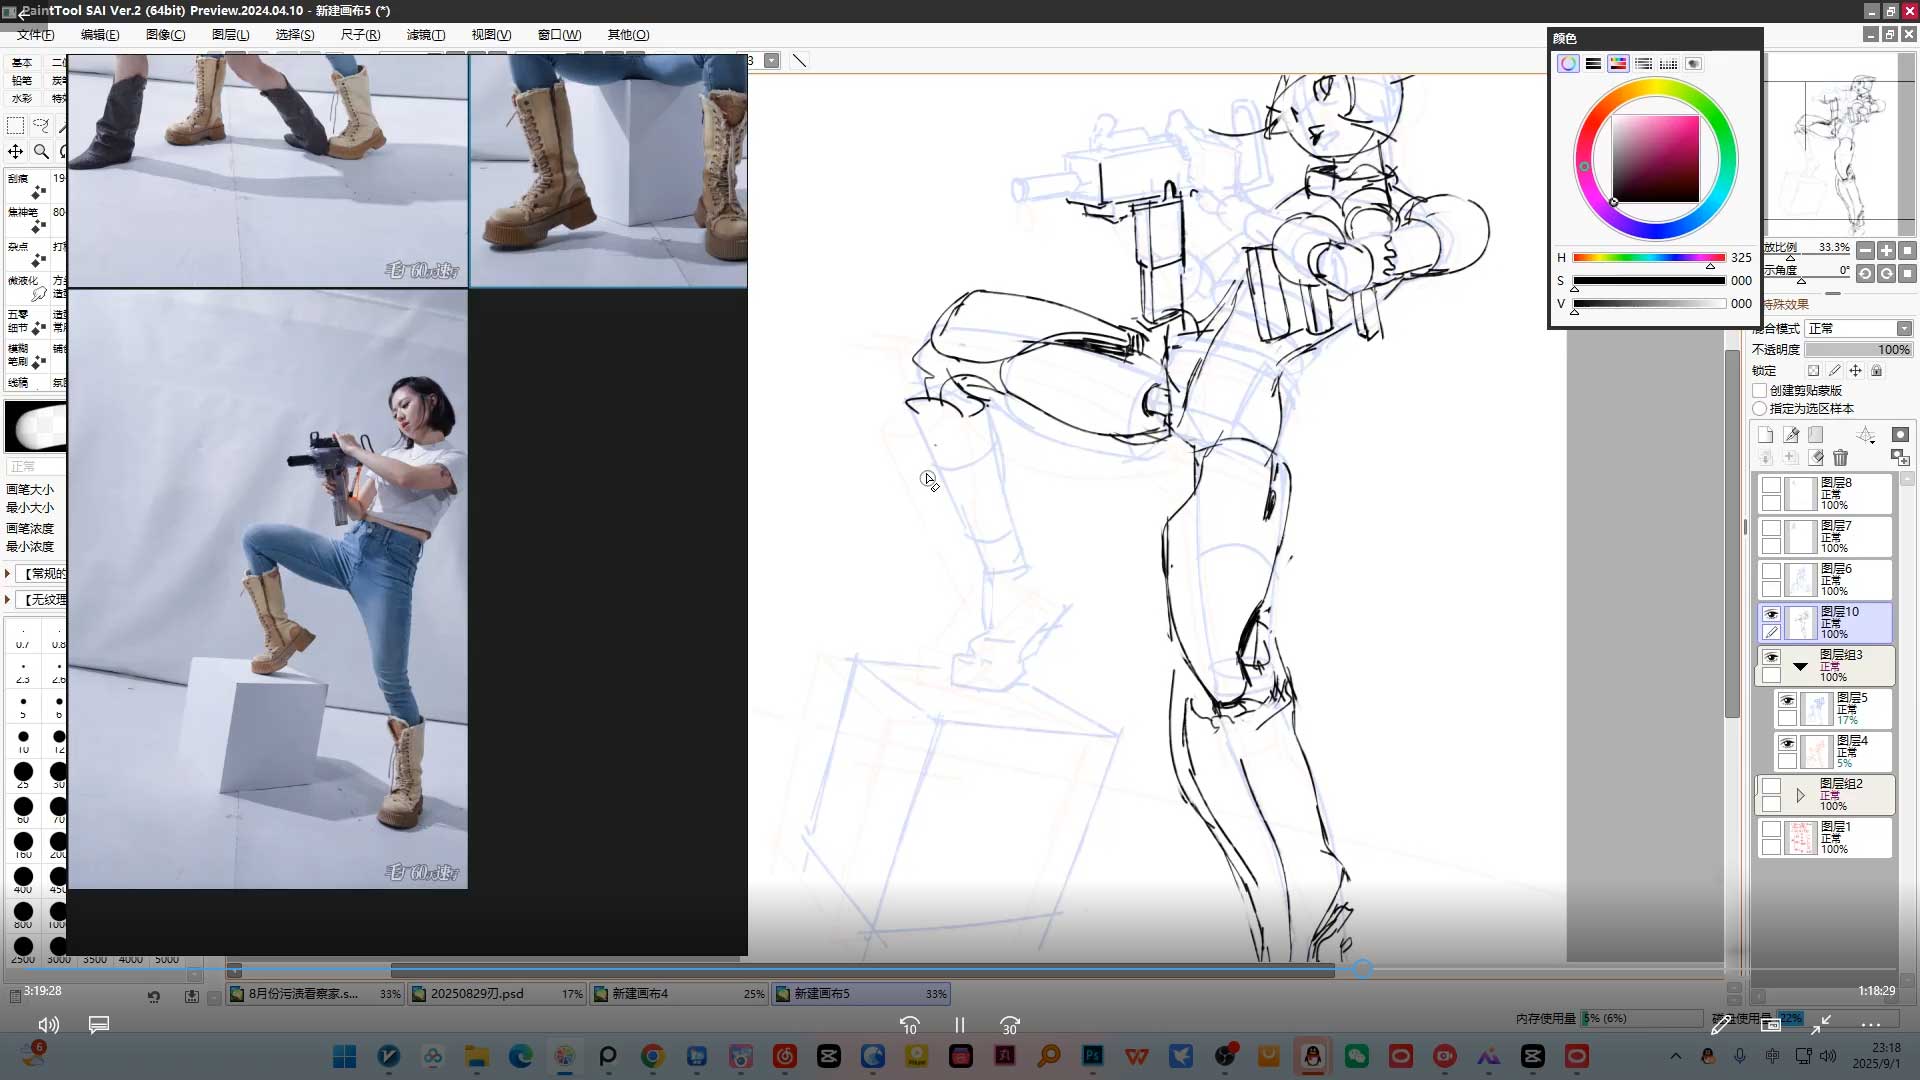1920x1080 pixels.
Task: Click the zoom-in plus button in navigator
Action: (1886, 250)
